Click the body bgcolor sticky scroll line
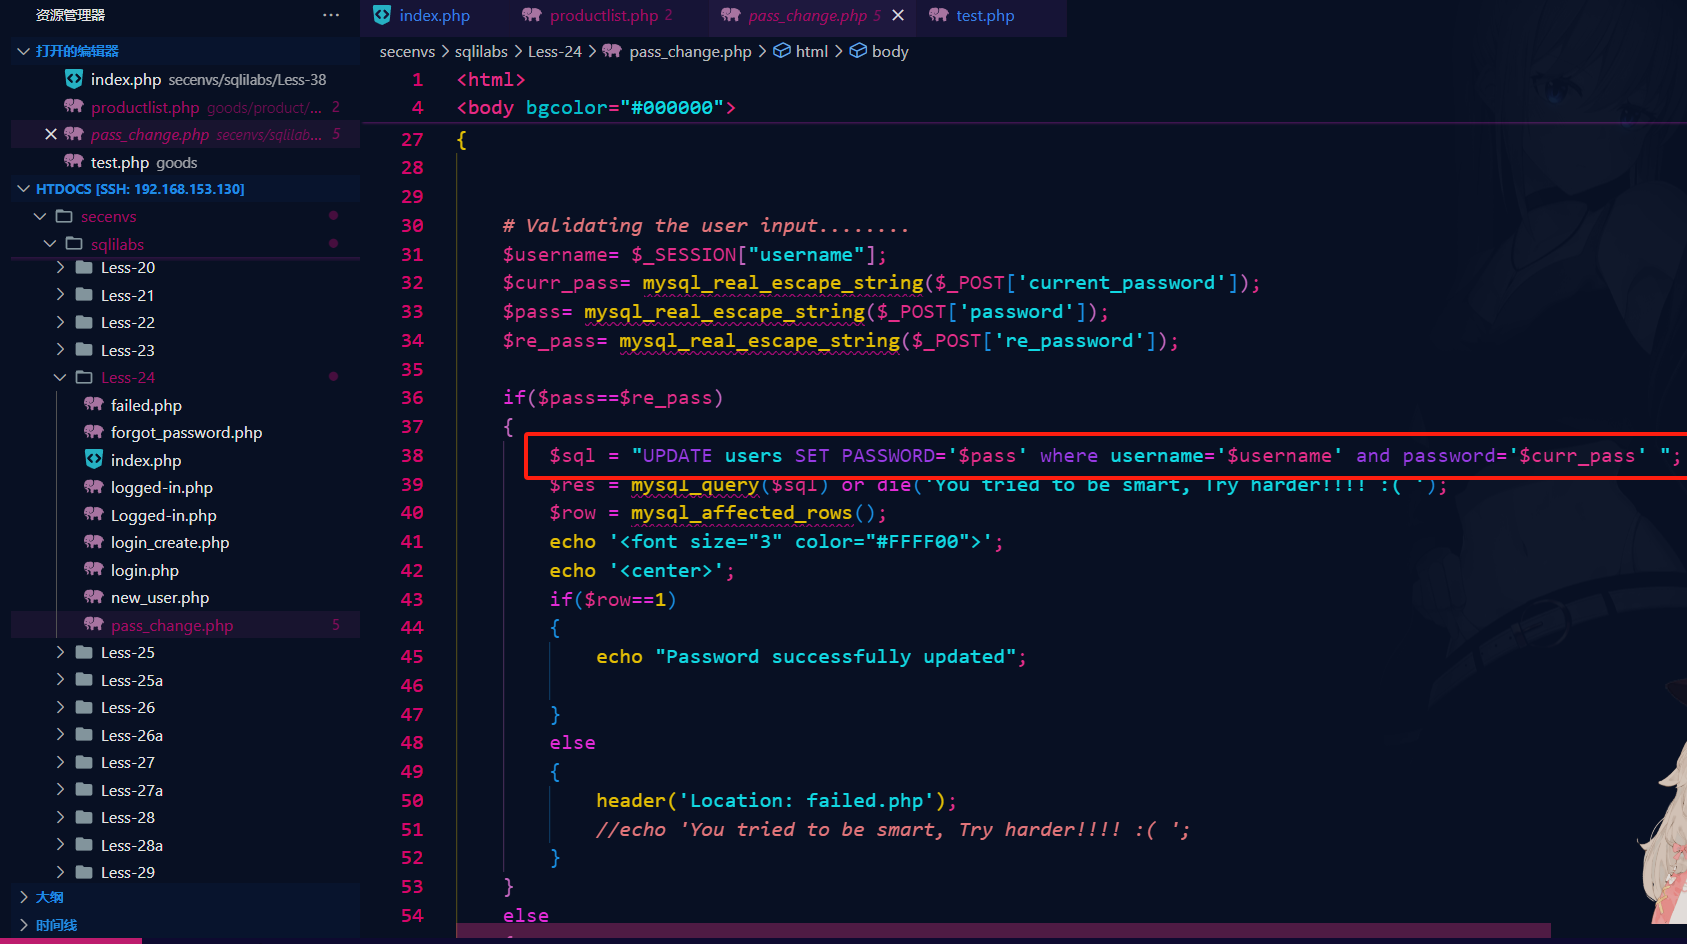The width and height of the screenshot is (1687, 944). (596, 107)
